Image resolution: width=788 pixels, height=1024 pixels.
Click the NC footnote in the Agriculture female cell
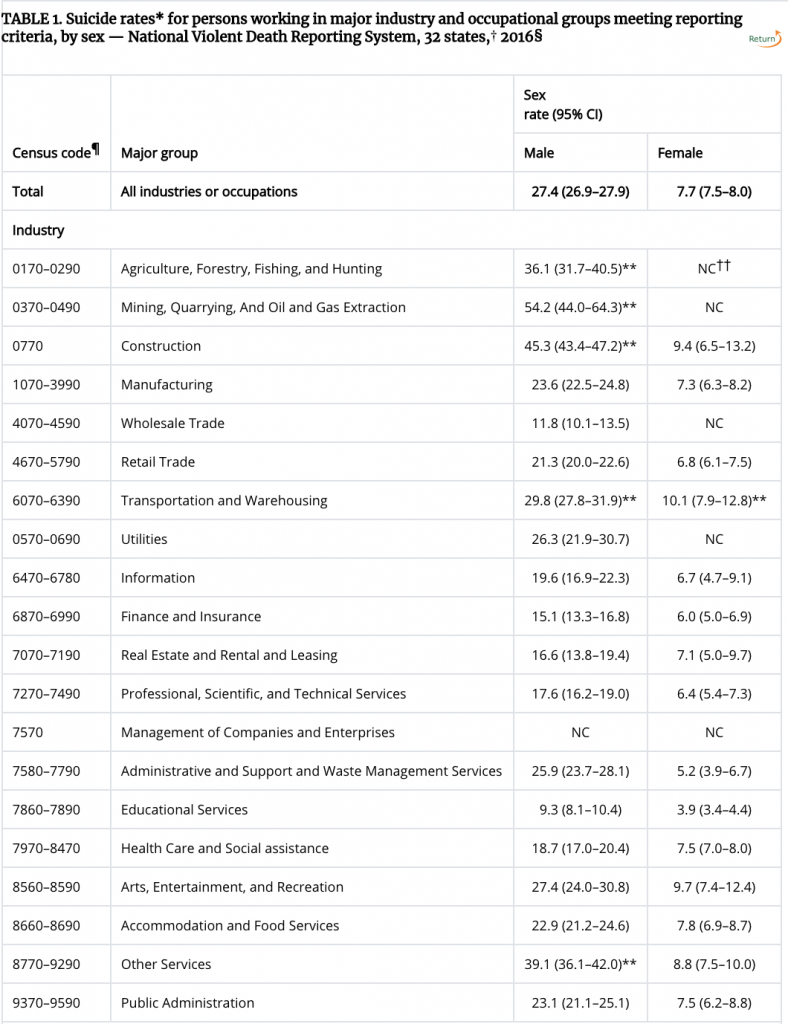tap(713, 268)
